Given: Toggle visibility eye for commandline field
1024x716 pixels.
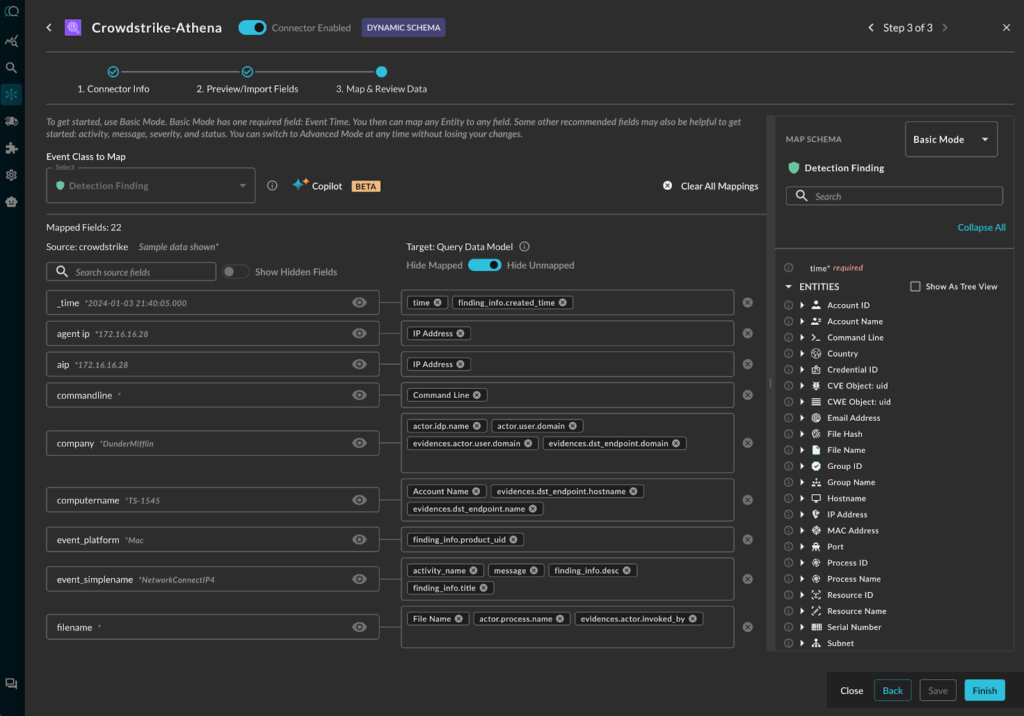Looking at the screenshot, I should pyautogui.click(x=360, y=395).
